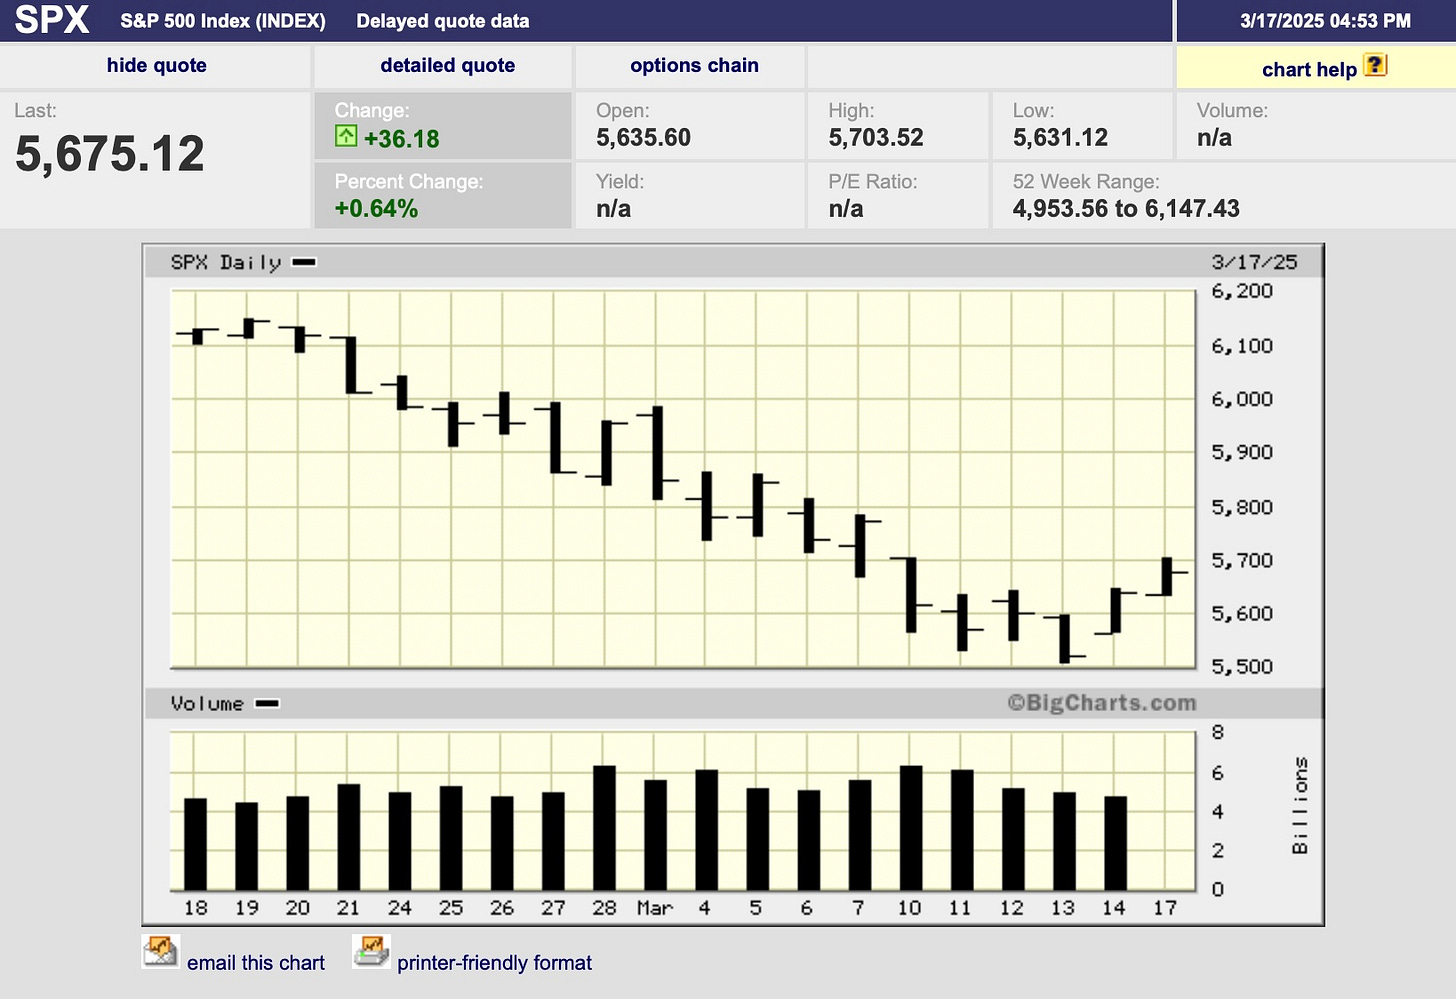The image size is (1456, 999).
Task: Open the printer-friendly format link
Action: pyautogui.click(x=494, y=963)
